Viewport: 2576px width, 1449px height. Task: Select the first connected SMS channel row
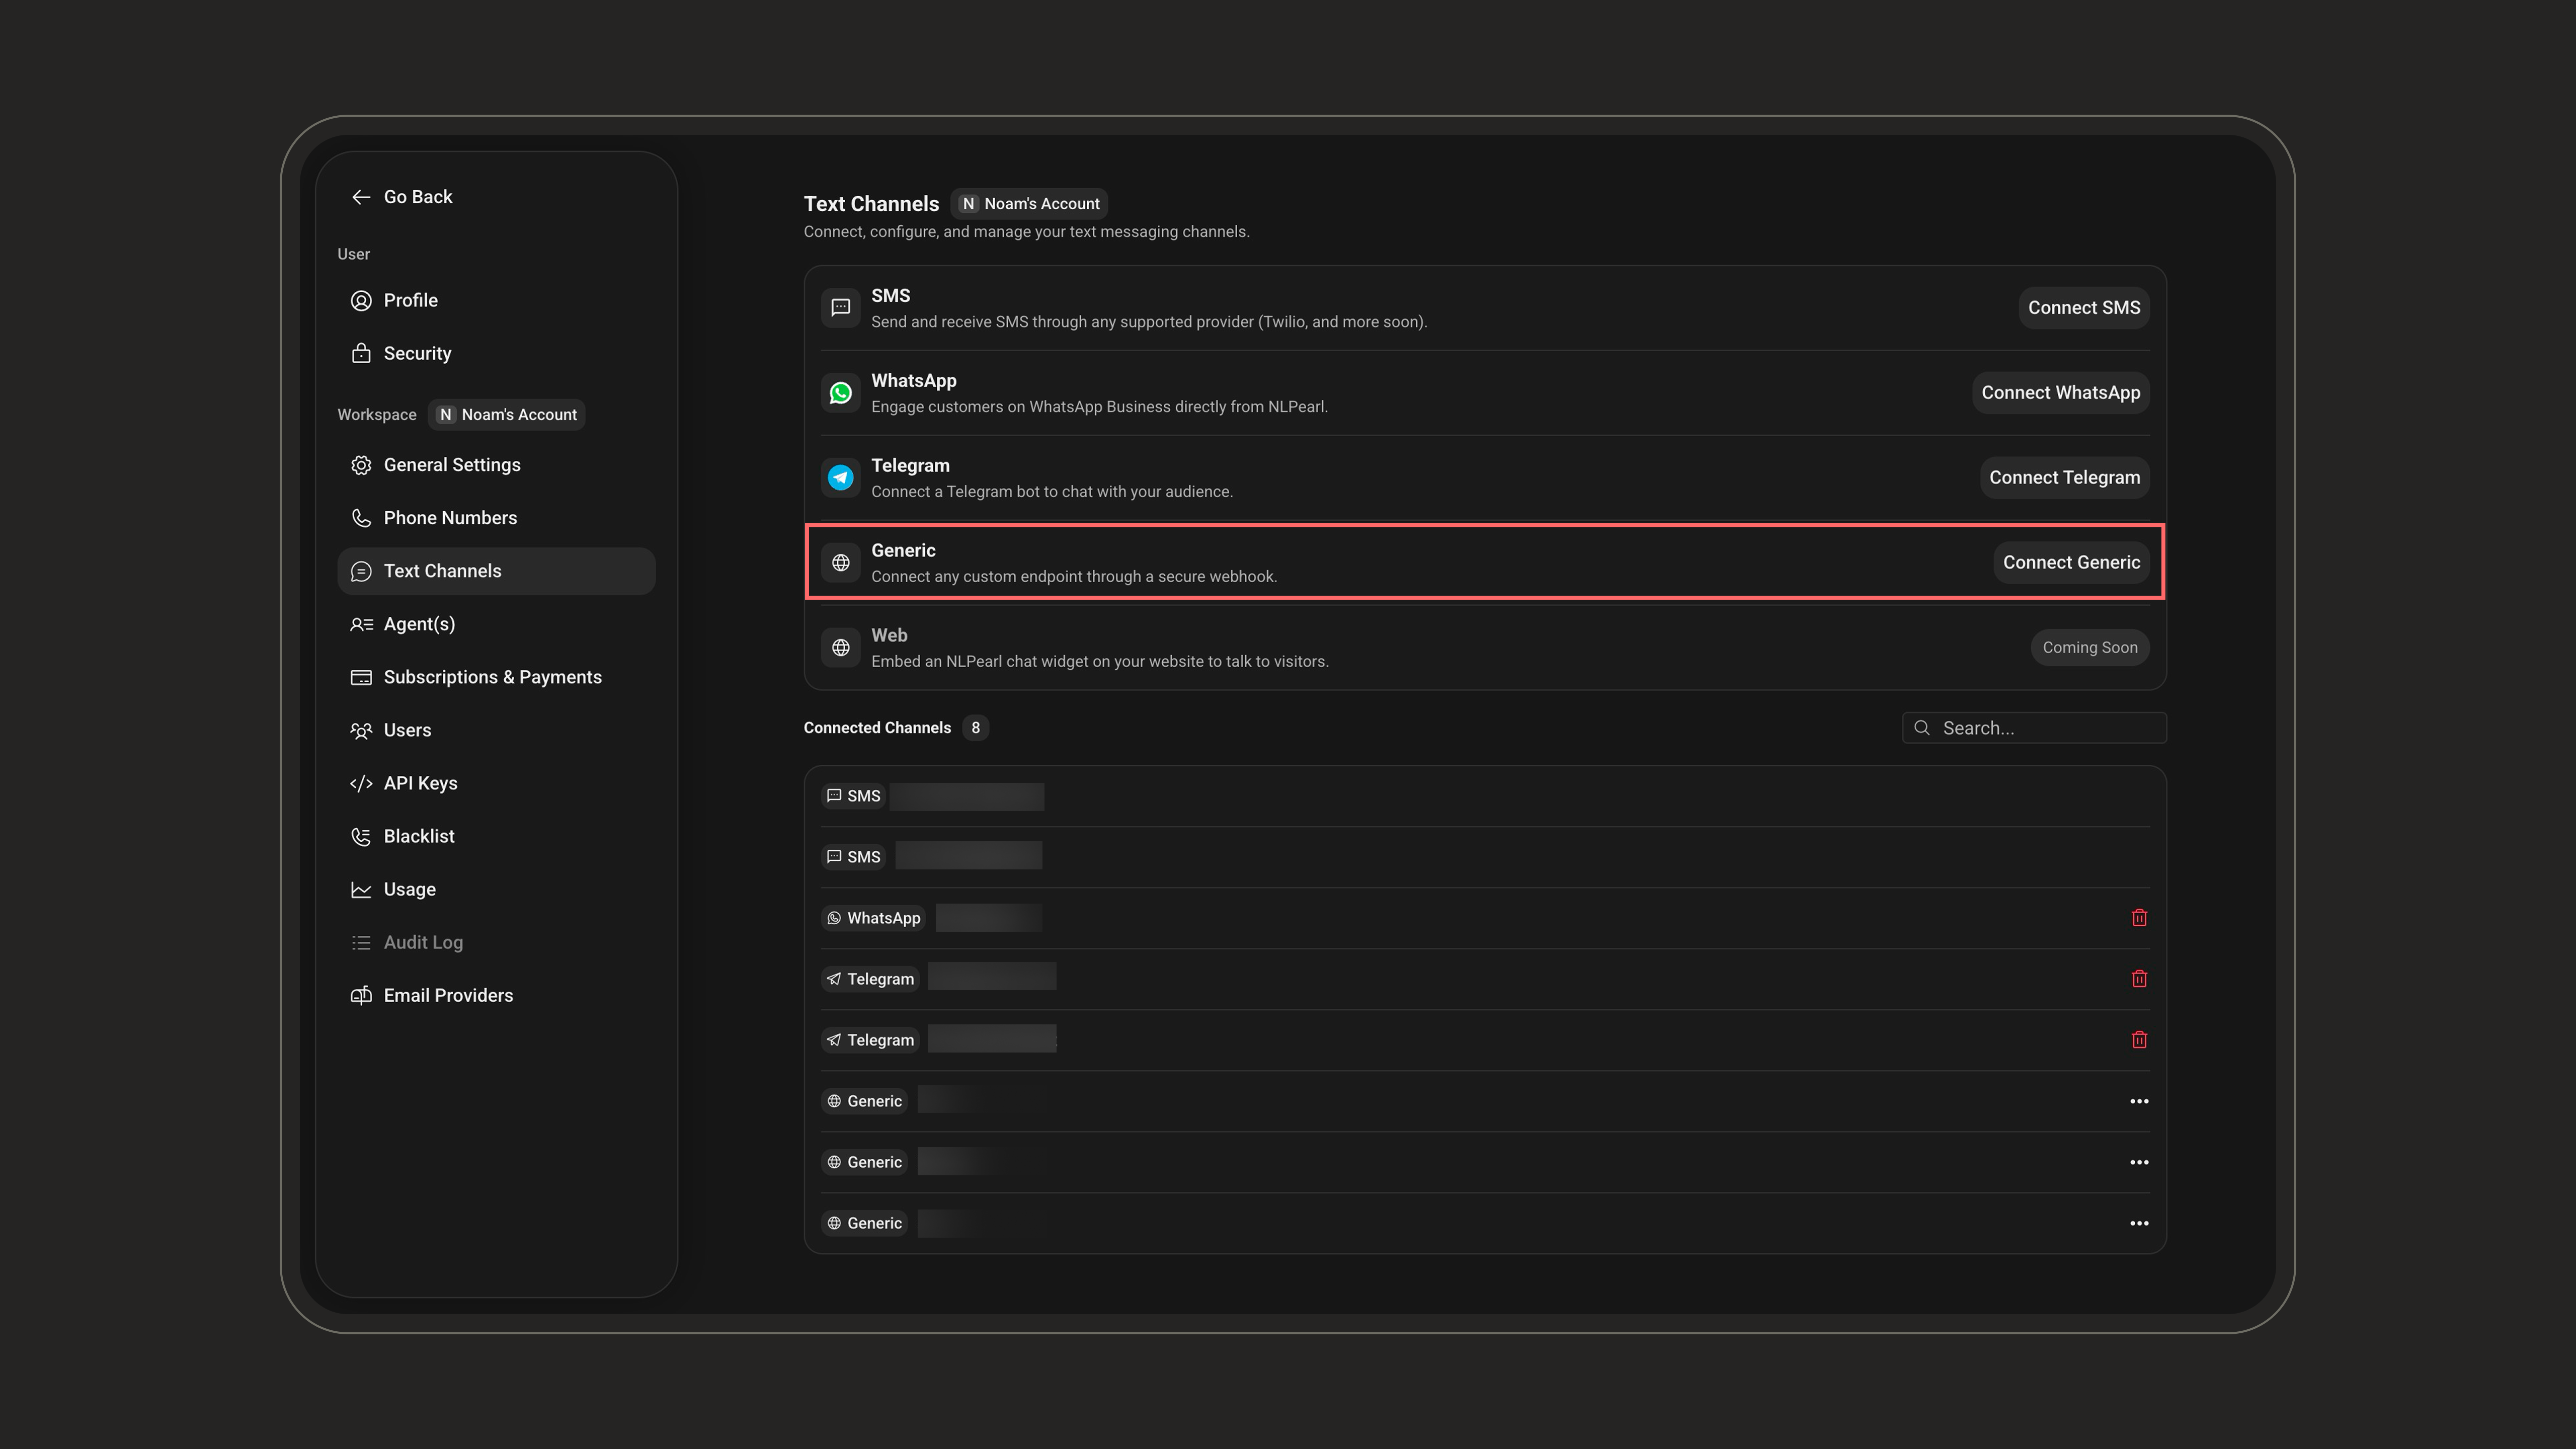(x=1485, y=796)
